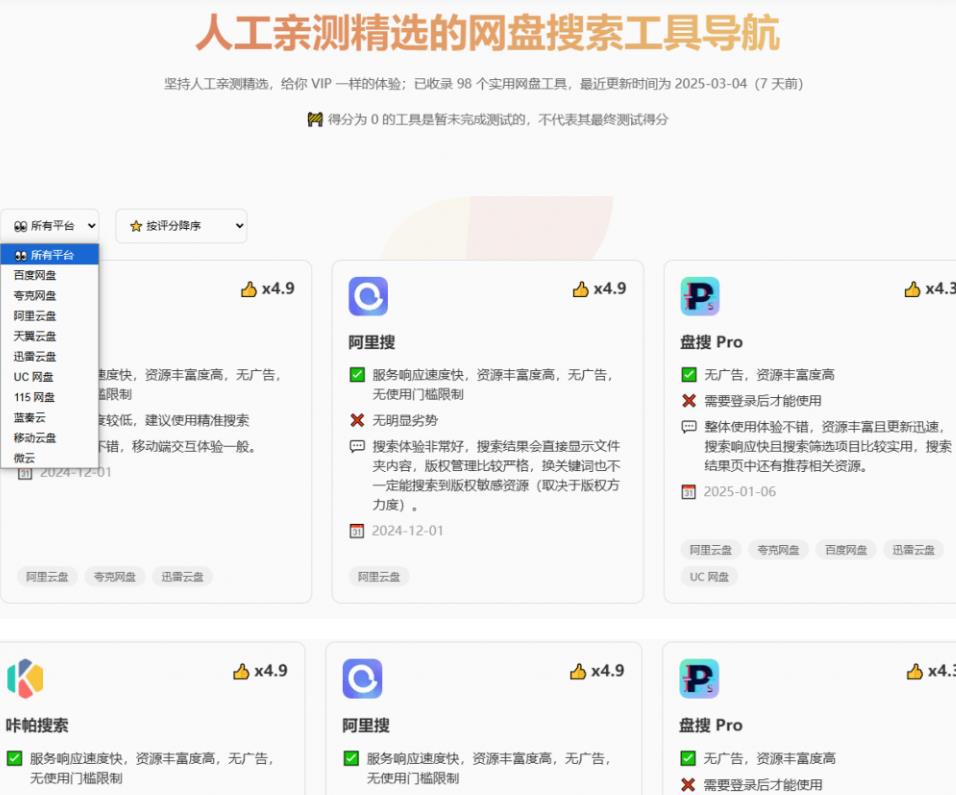Click 夸克网盘 tag in top 盘搜 Pro card

point(778,550)
